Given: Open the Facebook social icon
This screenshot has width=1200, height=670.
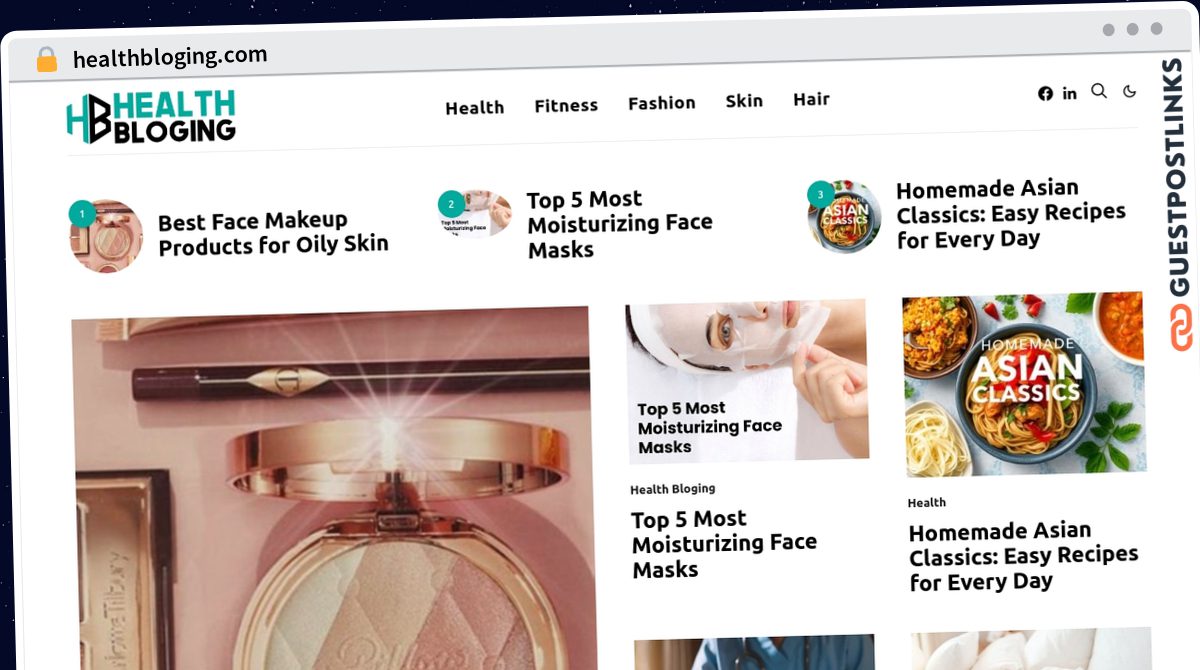Looking at the screenshot, I should point(1045,94).
